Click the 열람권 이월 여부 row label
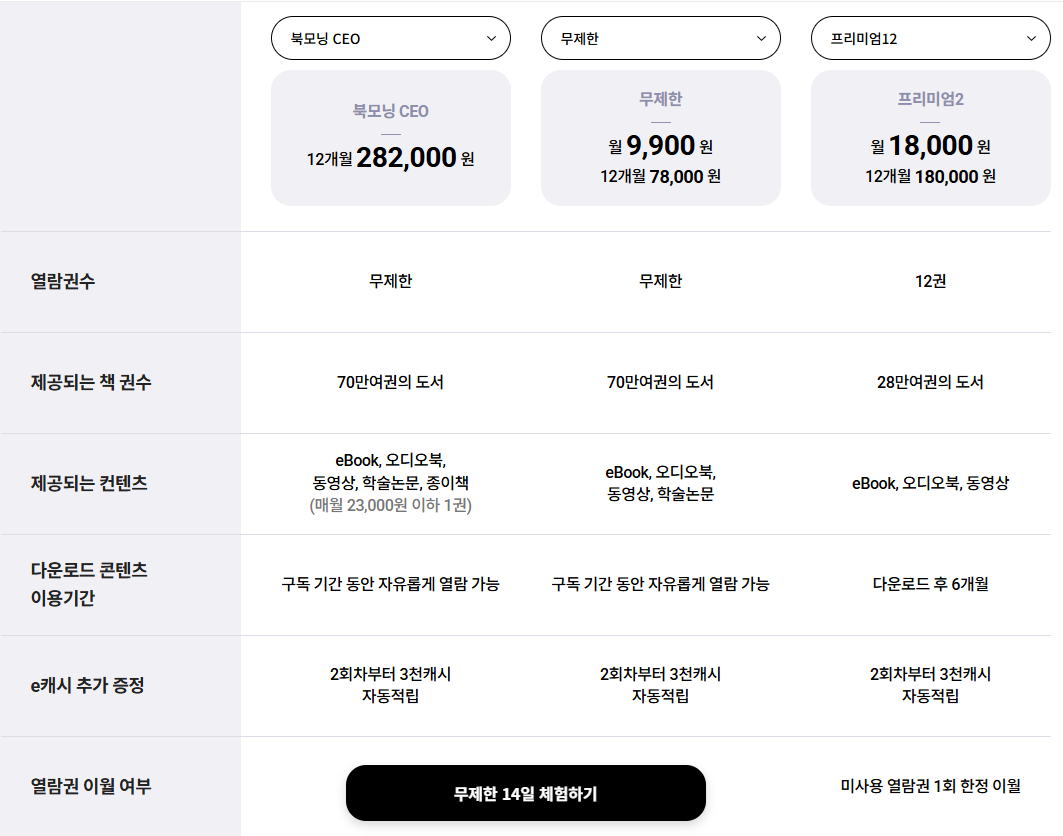This screenshot has width=1063, height=836. [x=91, y=786]
